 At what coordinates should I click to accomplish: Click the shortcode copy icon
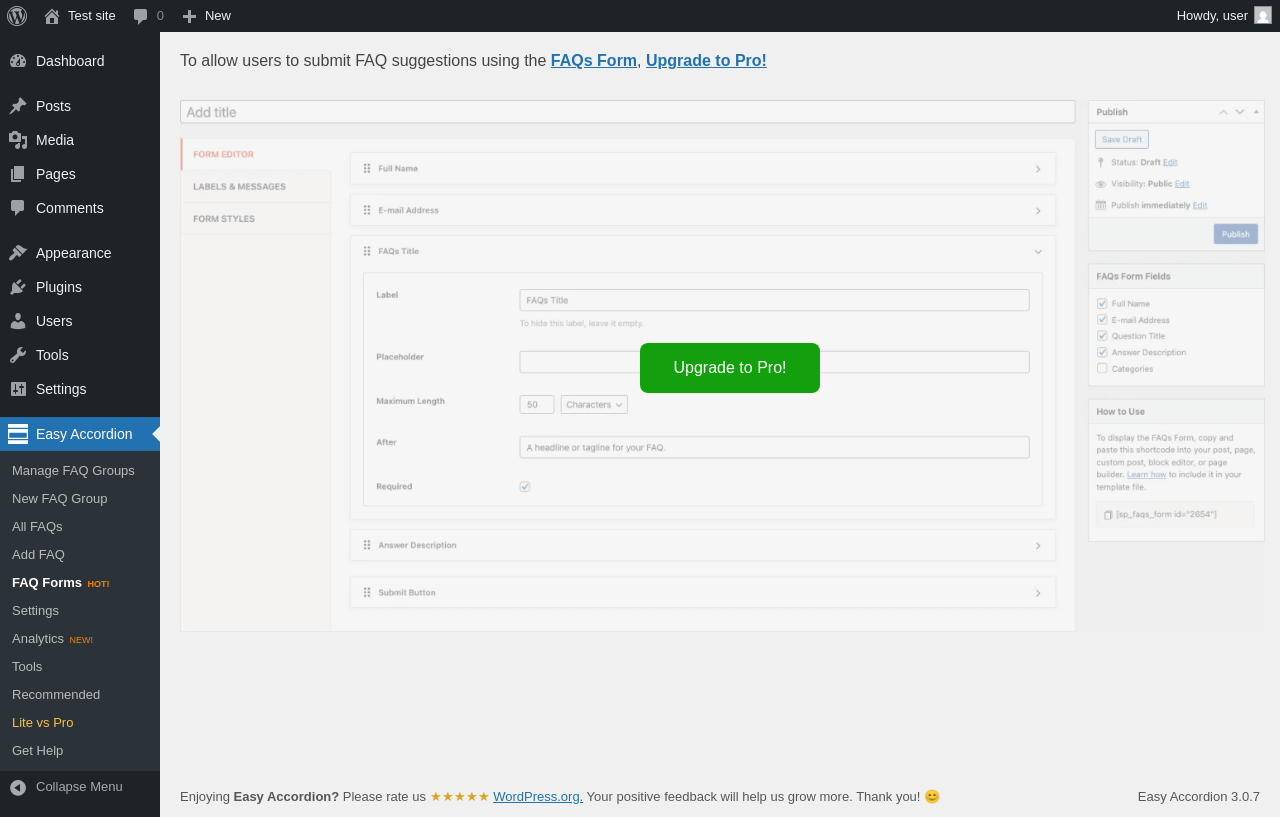1108,515
